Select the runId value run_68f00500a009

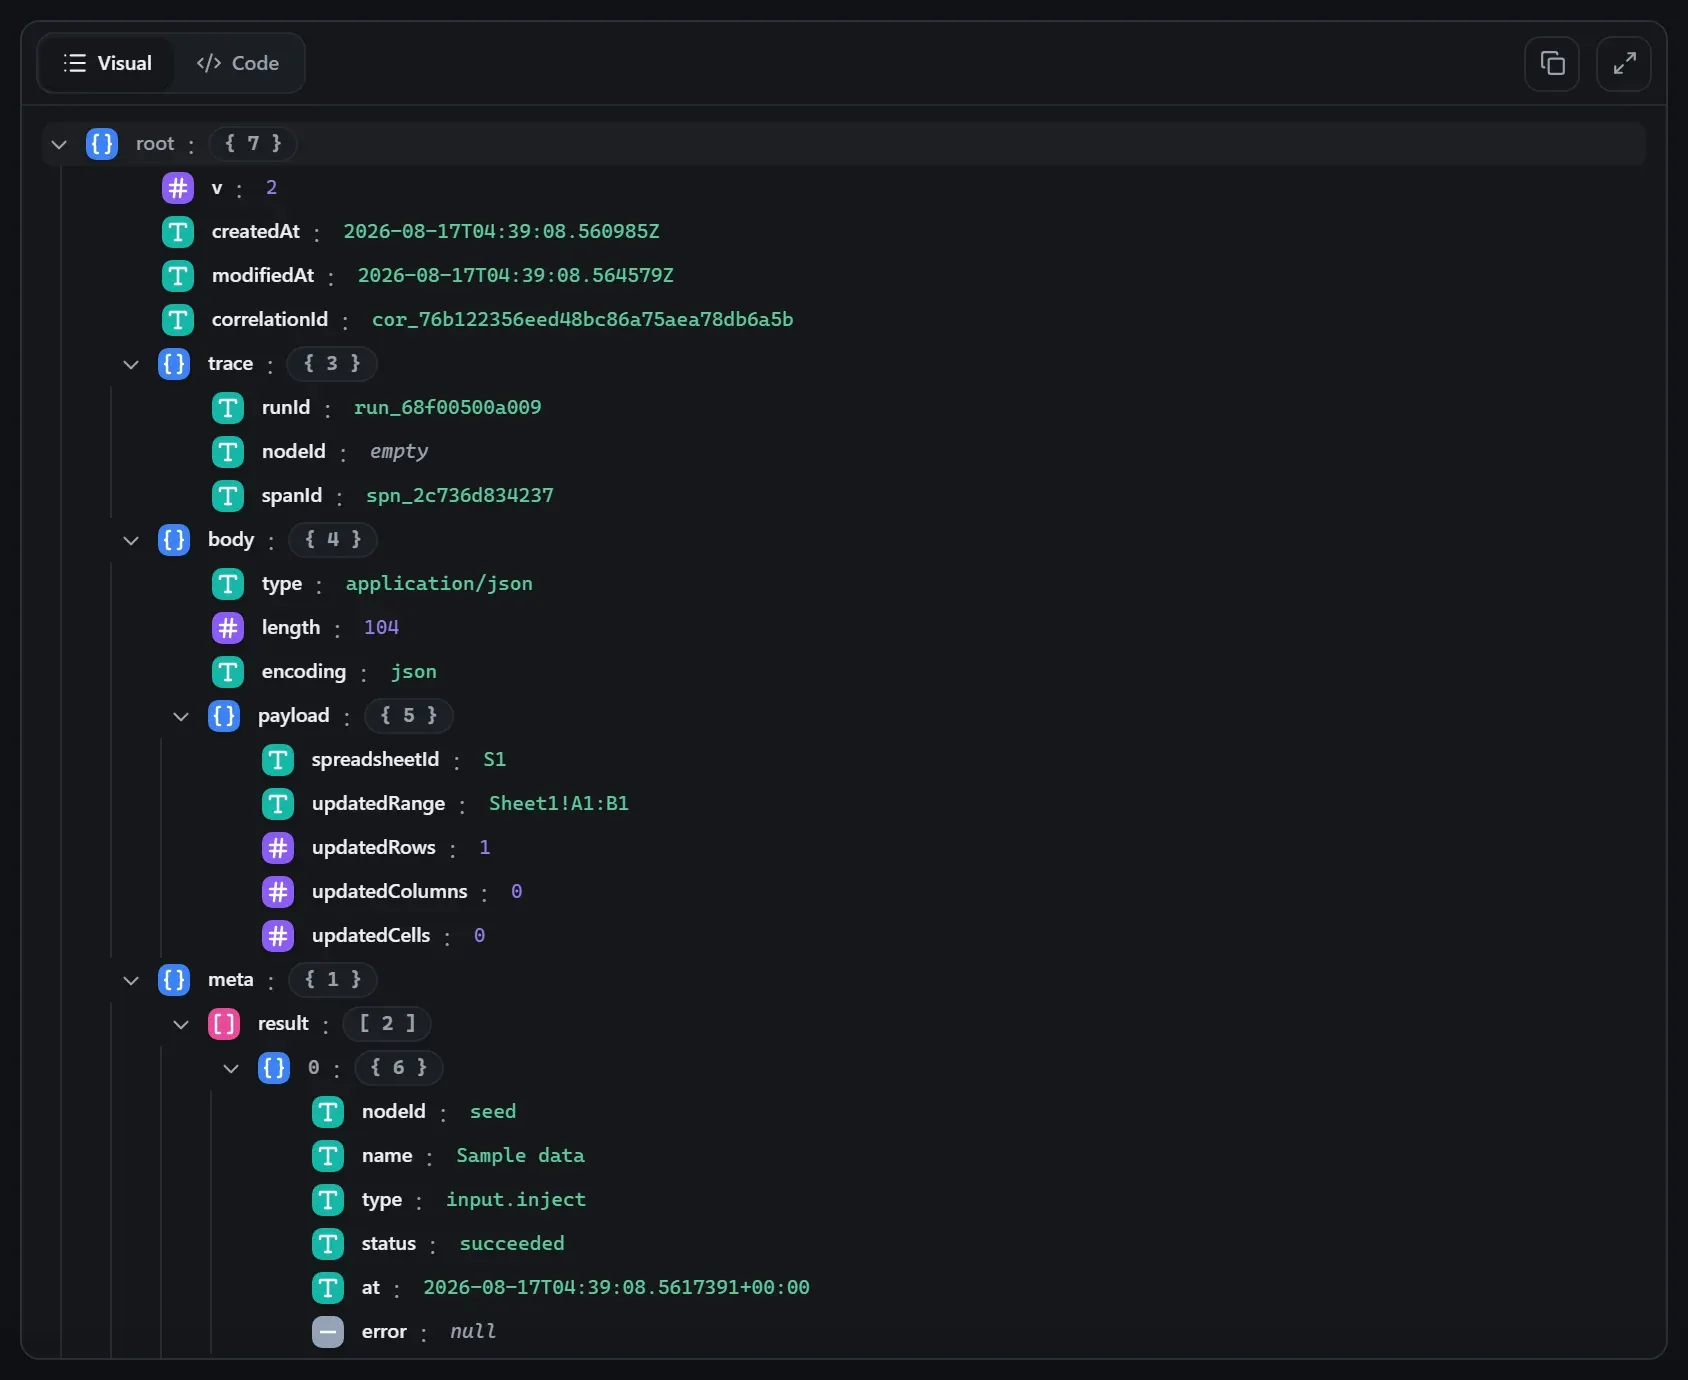[x=447, y=408]
